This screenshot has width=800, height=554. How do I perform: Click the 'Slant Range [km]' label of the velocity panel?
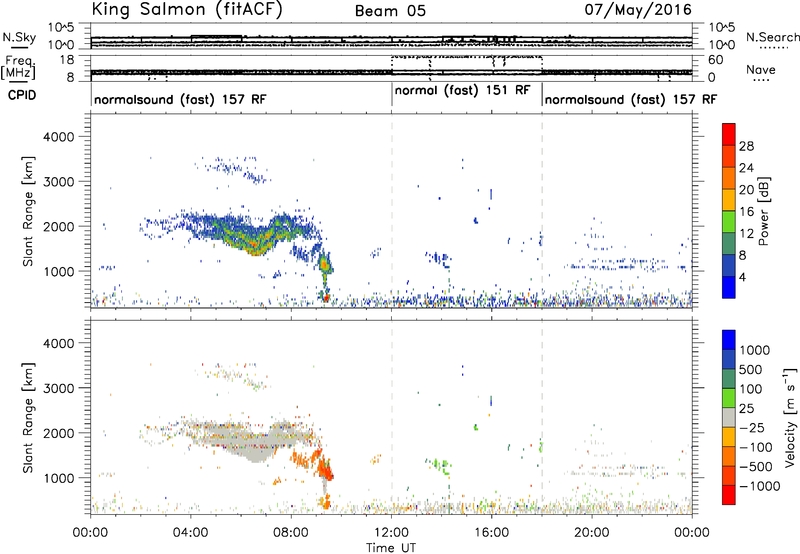point(28,418)
